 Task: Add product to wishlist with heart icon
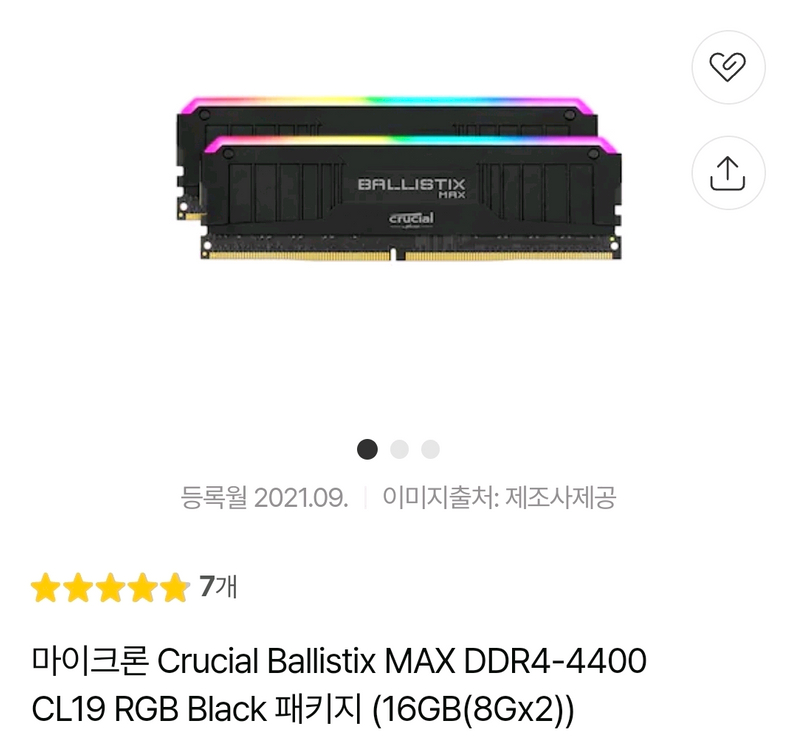[x=728, y=67]
